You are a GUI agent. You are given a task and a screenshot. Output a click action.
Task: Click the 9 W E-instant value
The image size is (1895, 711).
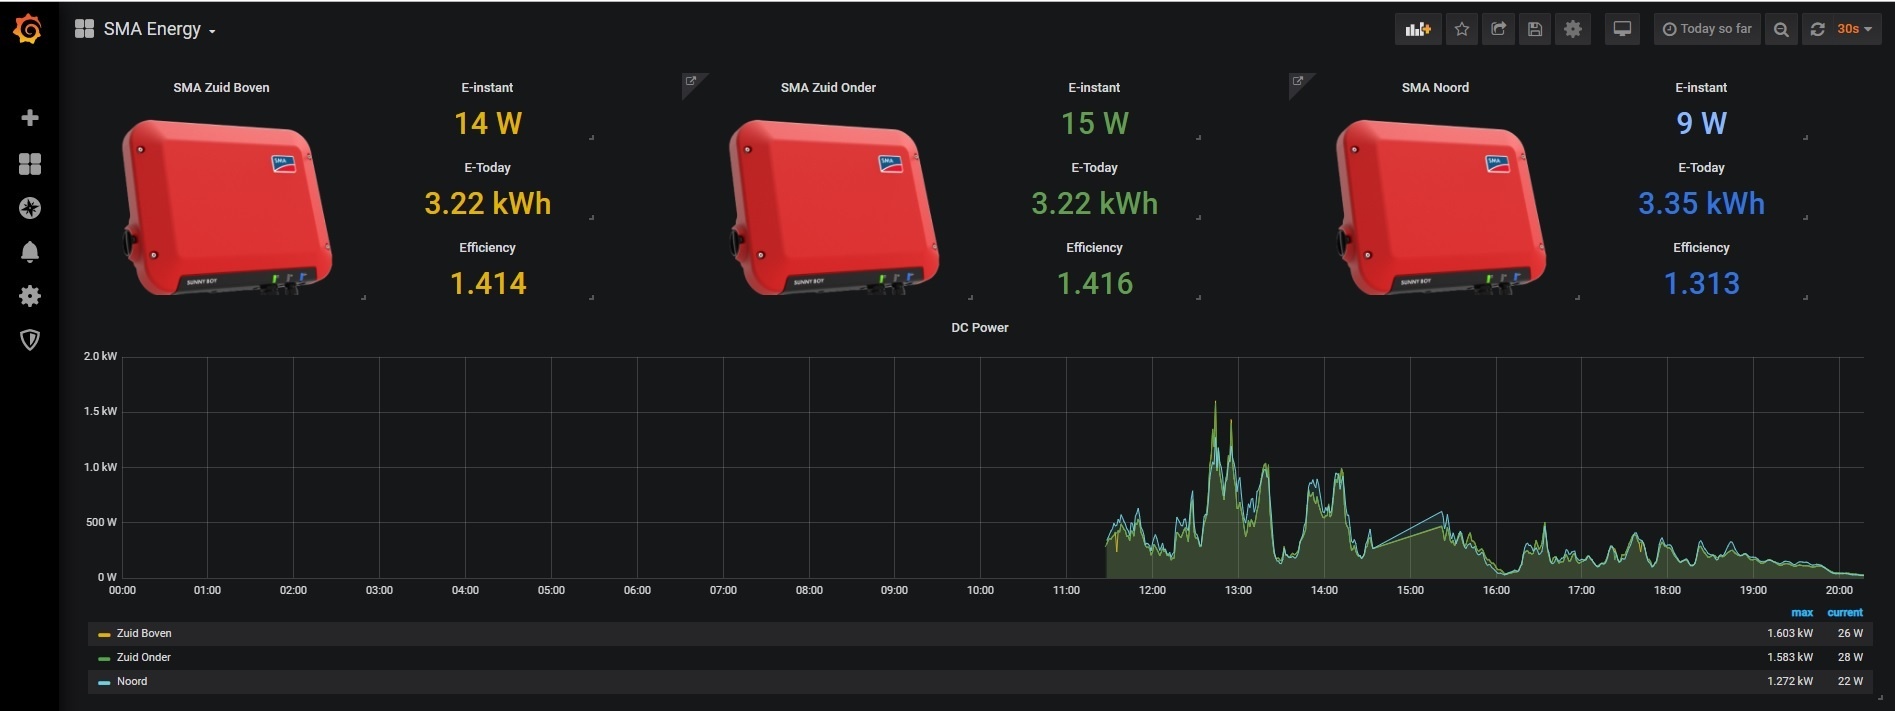(x=1701, y=124)
